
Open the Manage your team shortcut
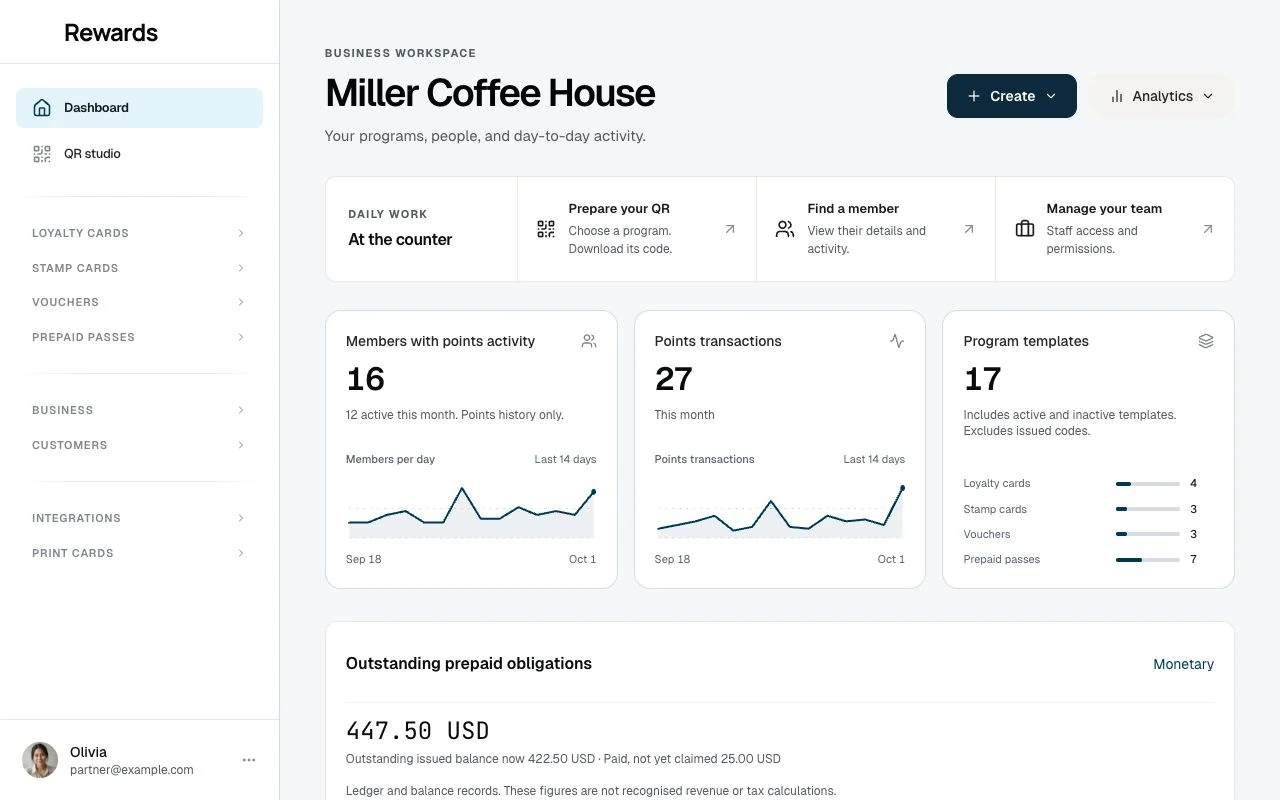(1115, 229)
